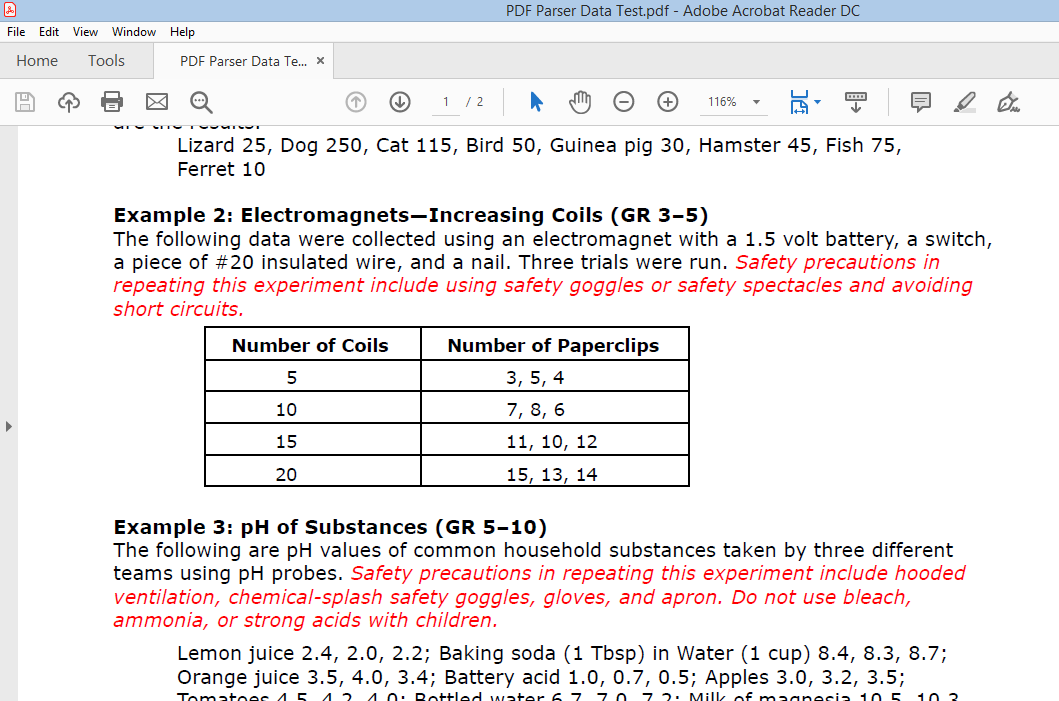Print the current document

click(111, 101)
